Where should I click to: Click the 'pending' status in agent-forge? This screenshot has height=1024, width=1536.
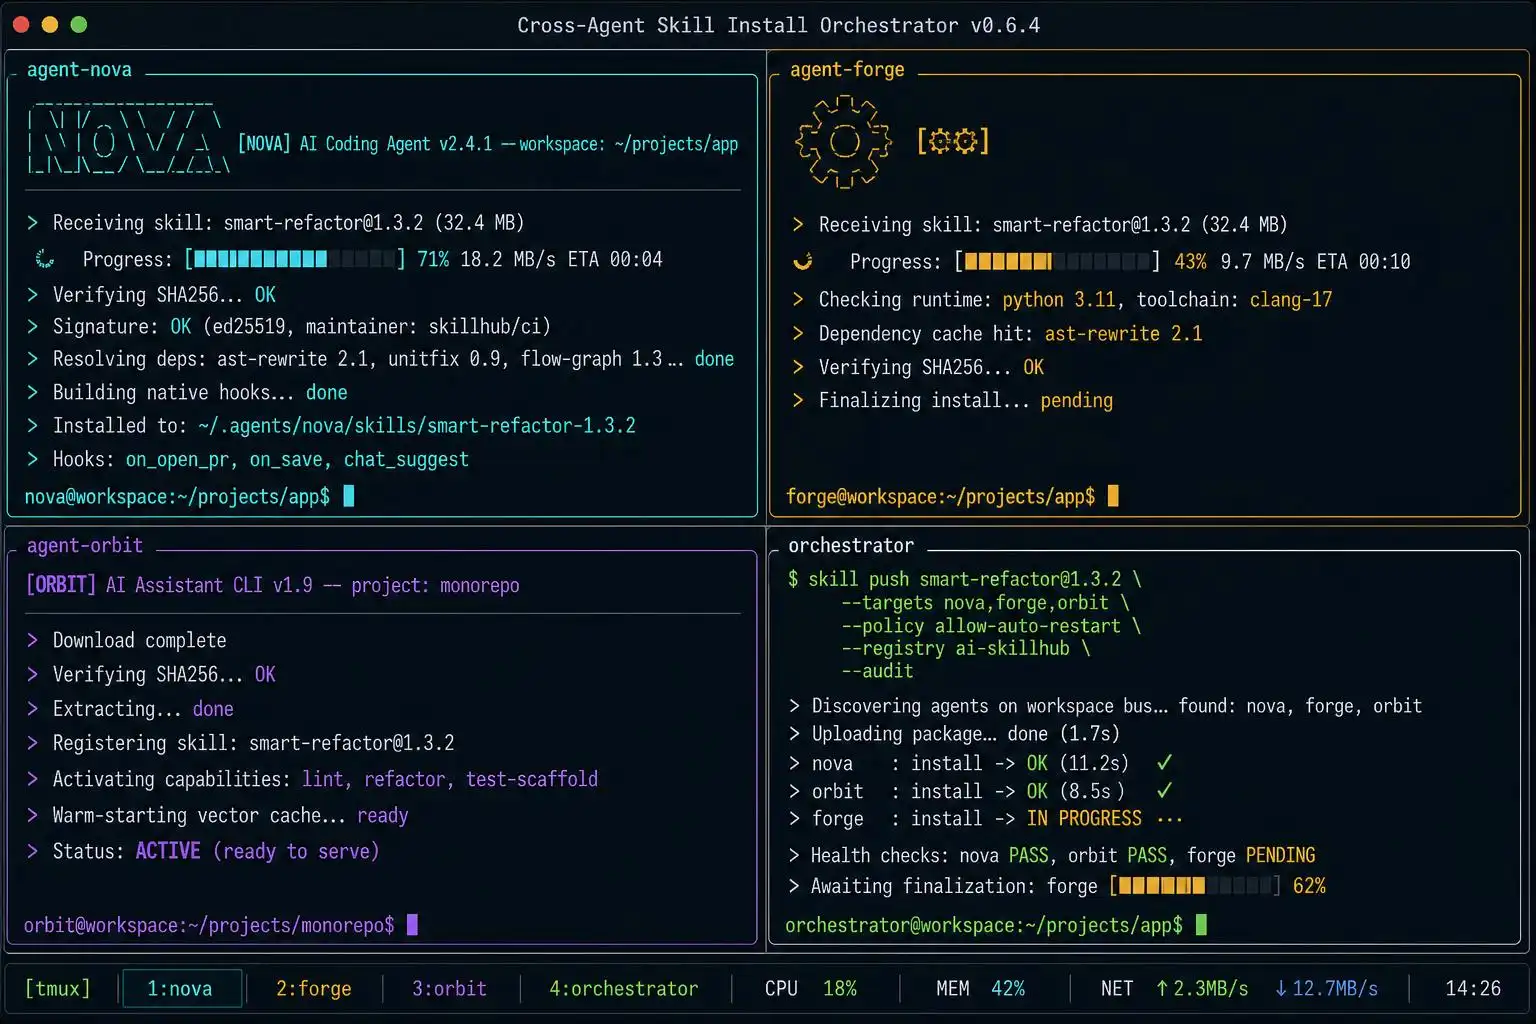pos(1076,400)
